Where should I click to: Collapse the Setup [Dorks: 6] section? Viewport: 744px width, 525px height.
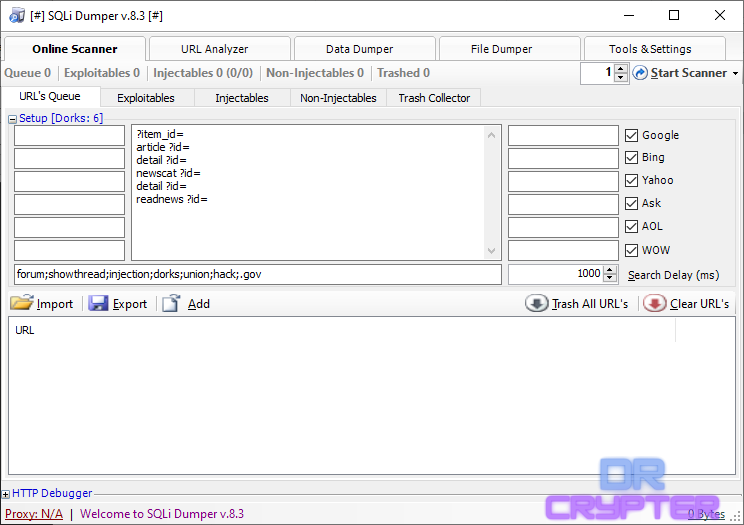tap(13, 119)
